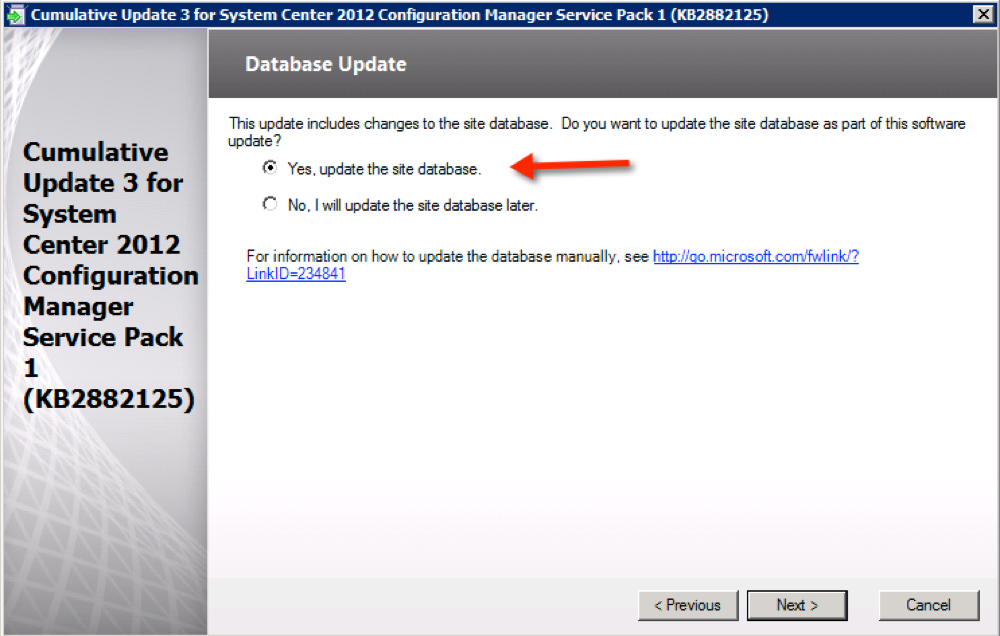Choose 'No, I will update the site database later'

270,204
